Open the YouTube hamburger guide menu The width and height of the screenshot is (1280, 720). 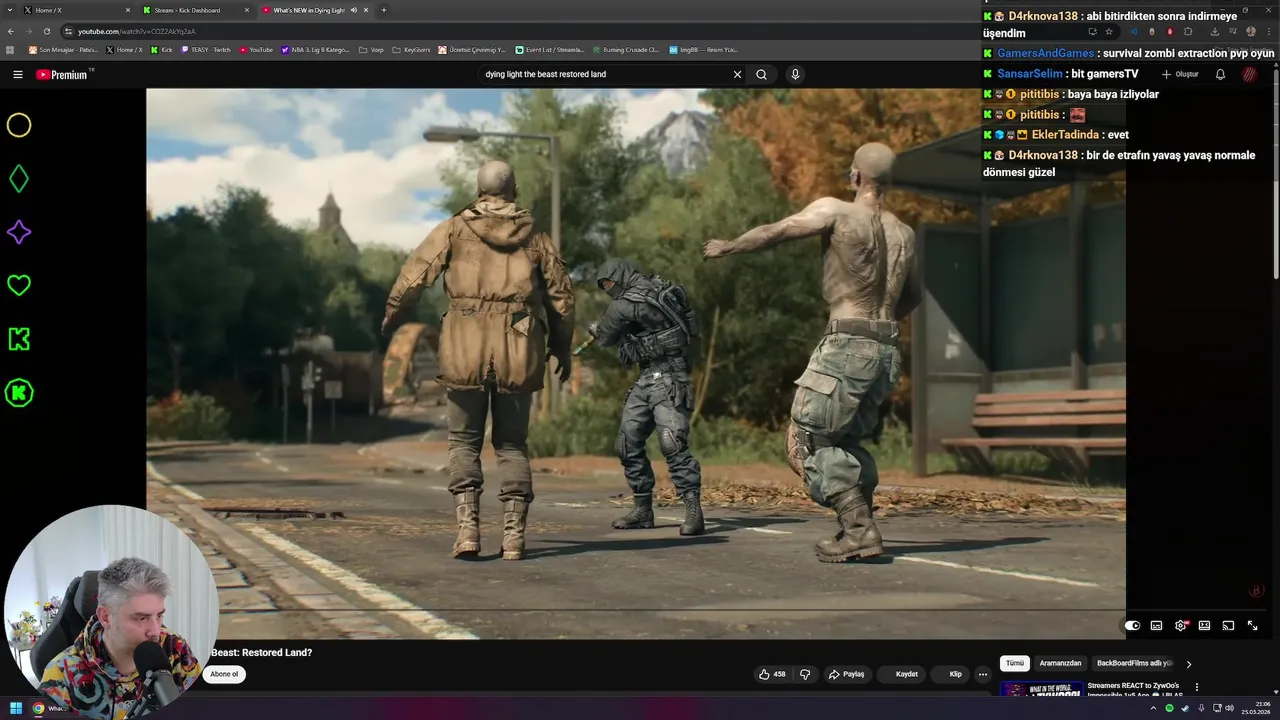pyautogui.click(x=18, y=74)
